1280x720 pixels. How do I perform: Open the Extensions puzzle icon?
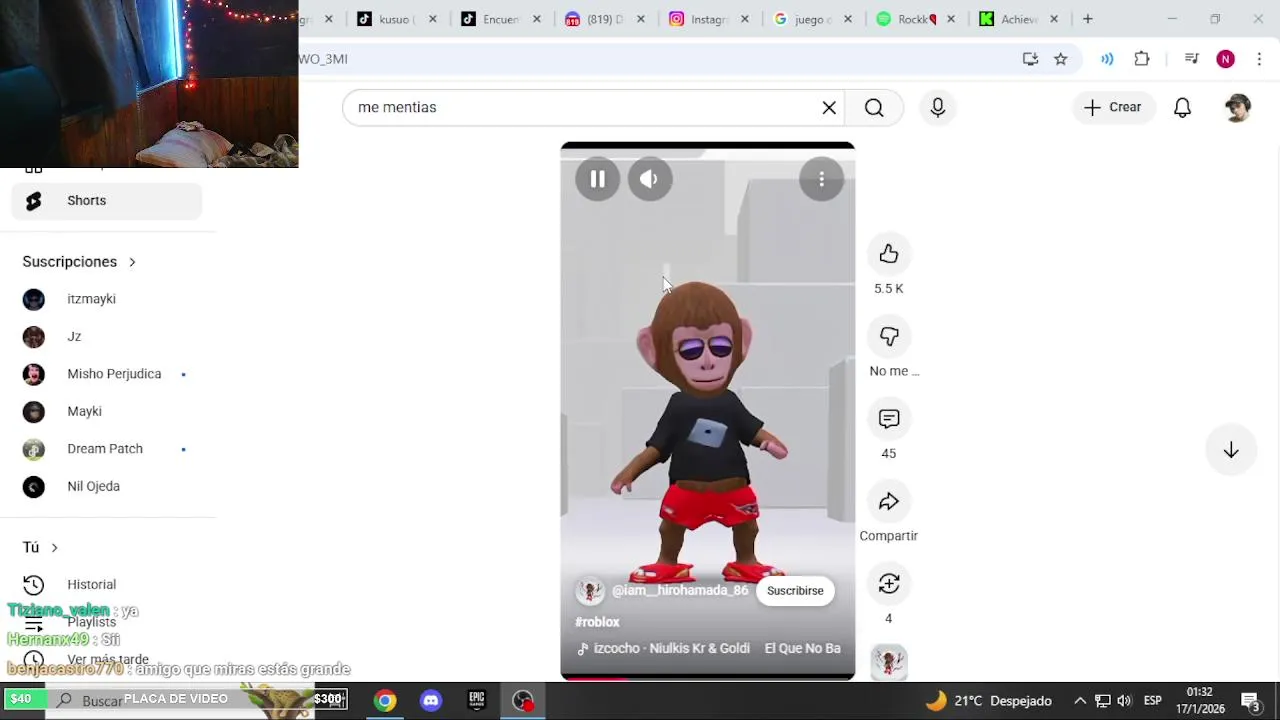[1142, 59]
